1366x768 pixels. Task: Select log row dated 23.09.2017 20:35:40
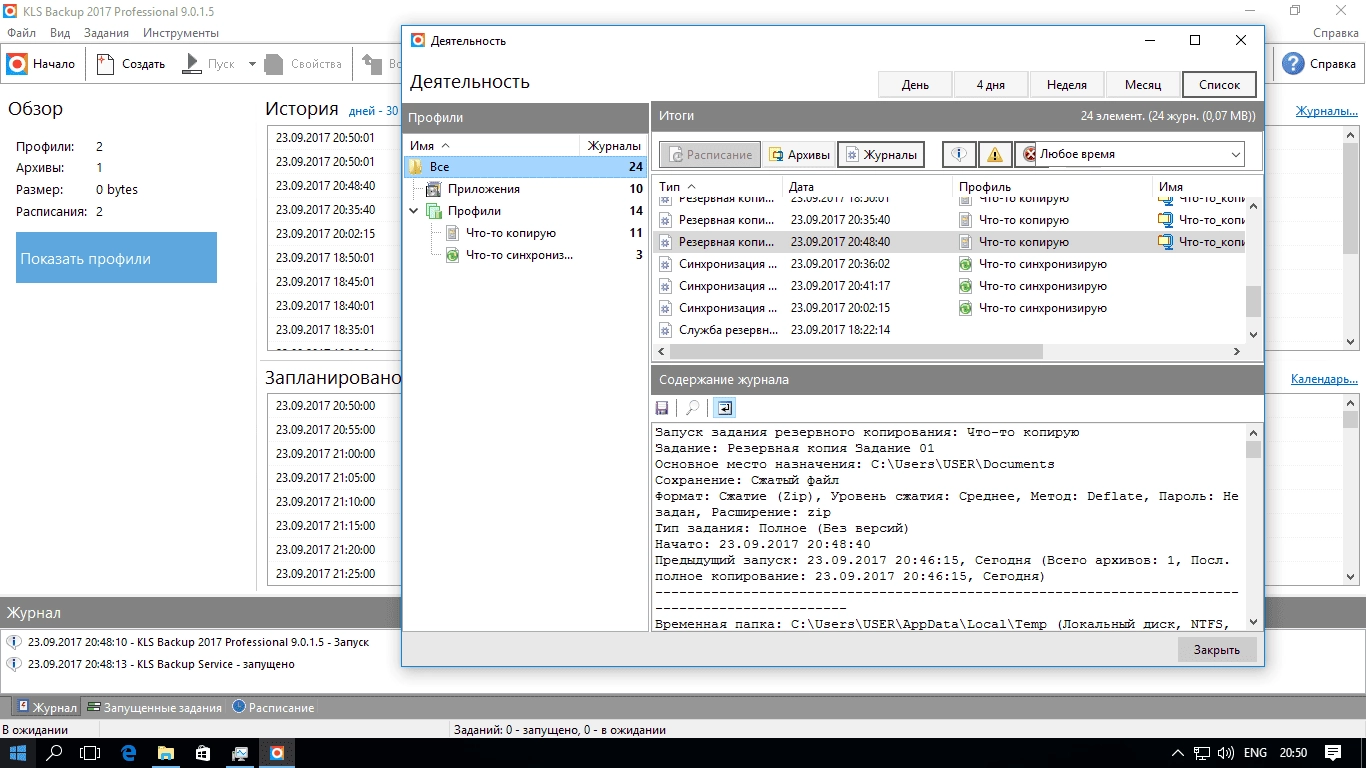pyautogui.click(x=949, y=220)
